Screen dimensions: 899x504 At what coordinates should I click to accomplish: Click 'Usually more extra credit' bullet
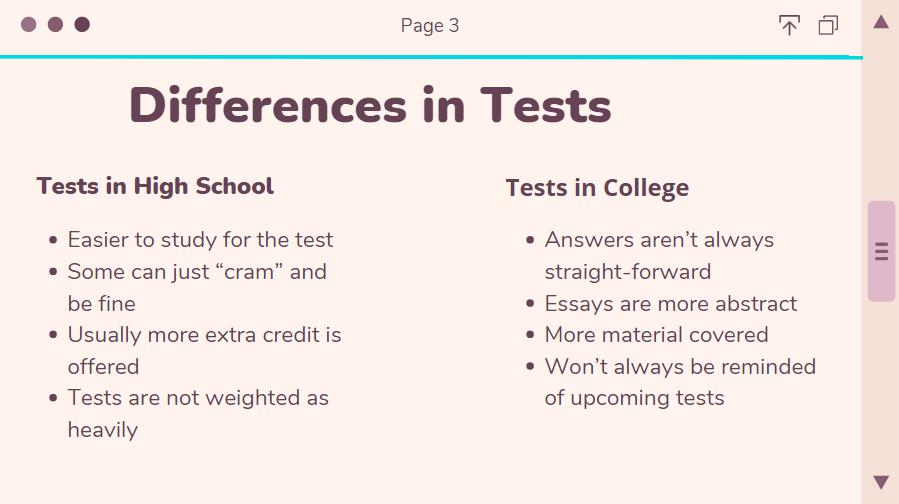click(x=204, y=350)
